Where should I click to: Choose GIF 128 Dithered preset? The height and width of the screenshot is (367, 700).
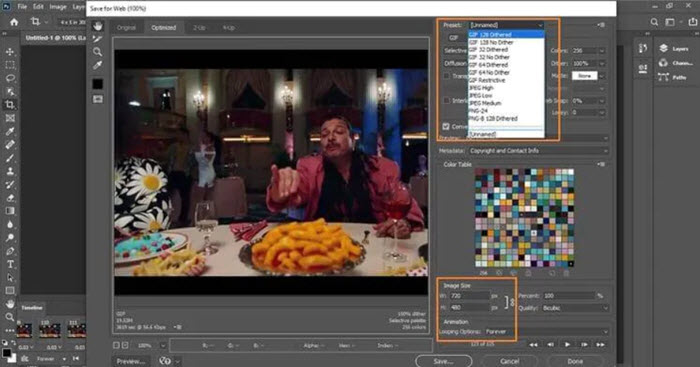(506, 34)
